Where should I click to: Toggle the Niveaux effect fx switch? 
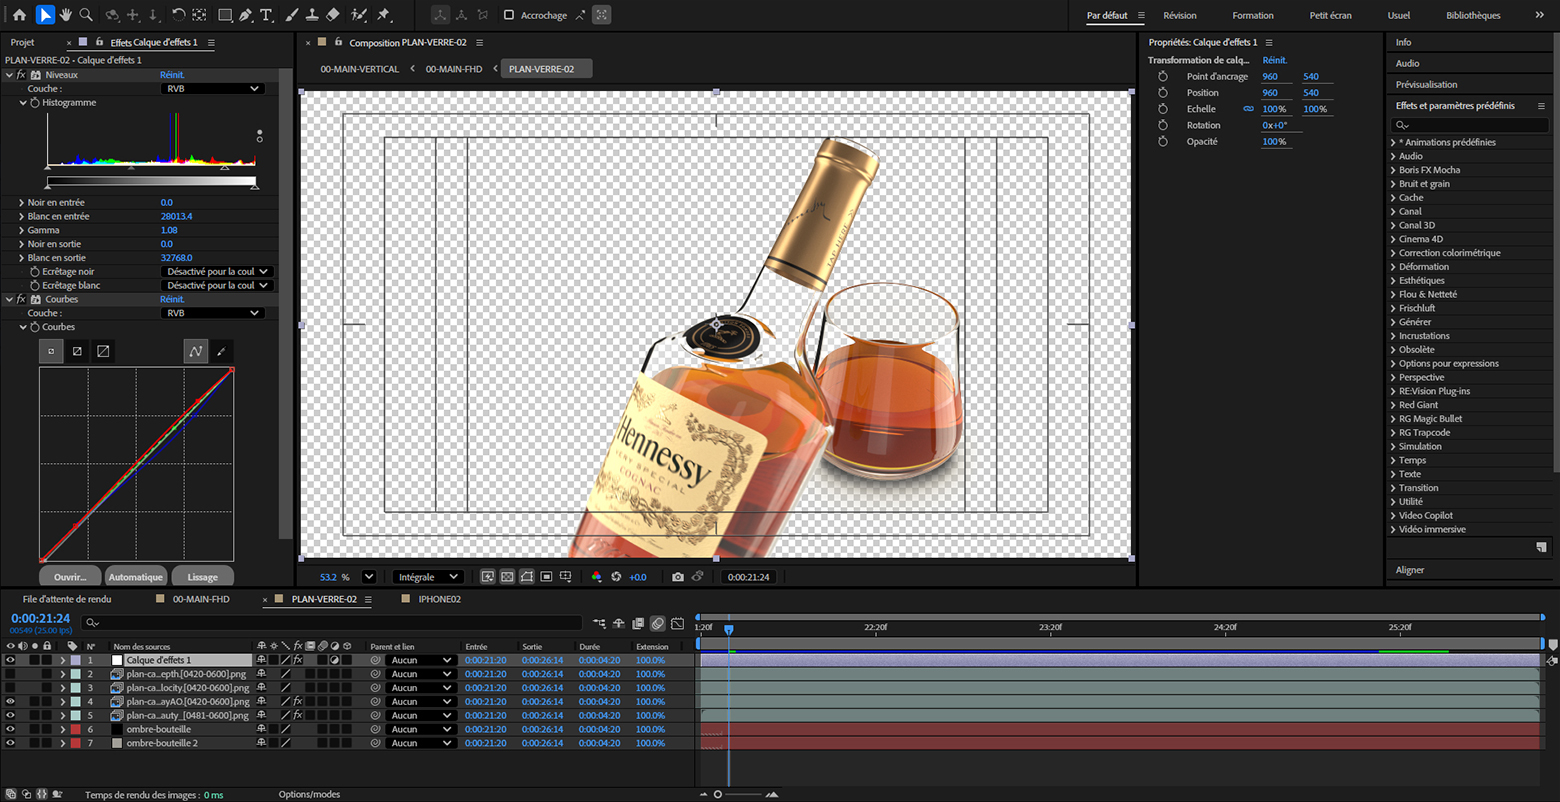tap(21, 75)
